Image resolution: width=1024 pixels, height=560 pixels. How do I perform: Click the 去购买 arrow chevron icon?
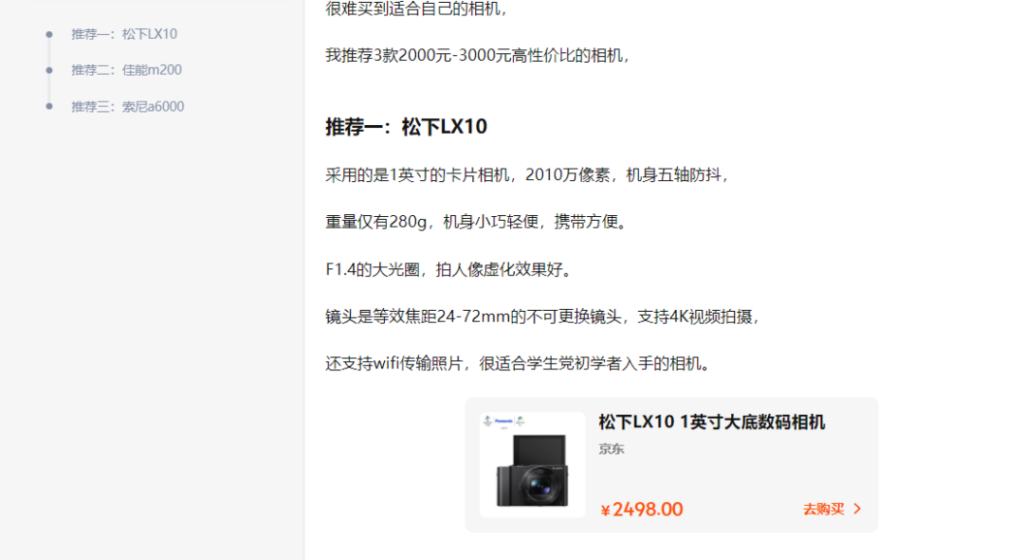point(857,509)
